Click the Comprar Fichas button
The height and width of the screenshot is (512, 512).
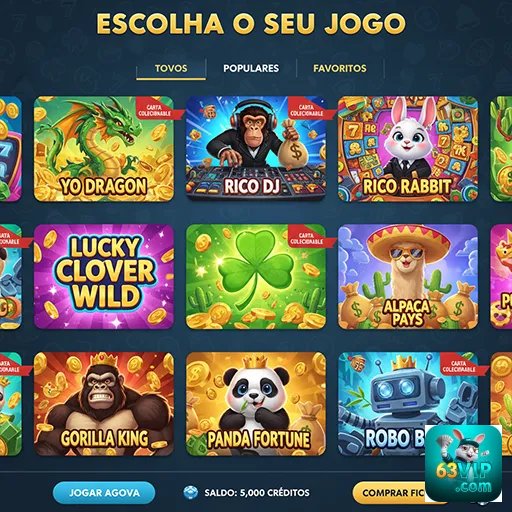[x=388, y=493]
